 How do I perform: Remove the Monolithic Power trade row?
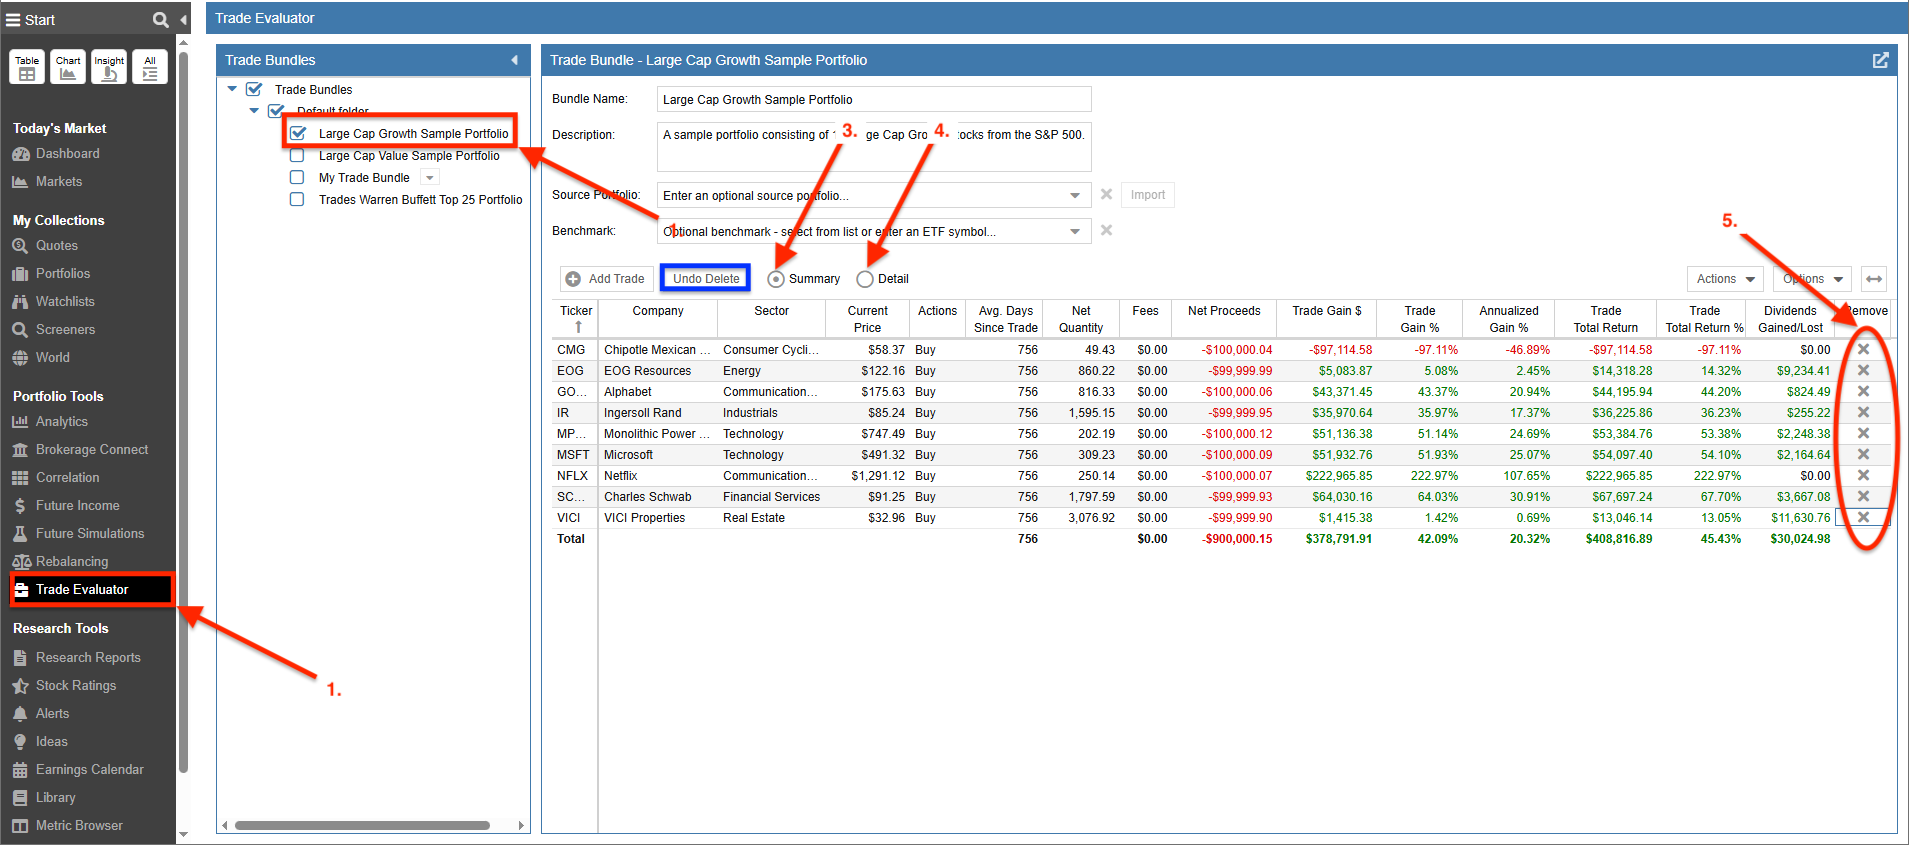coord(1863,433)
